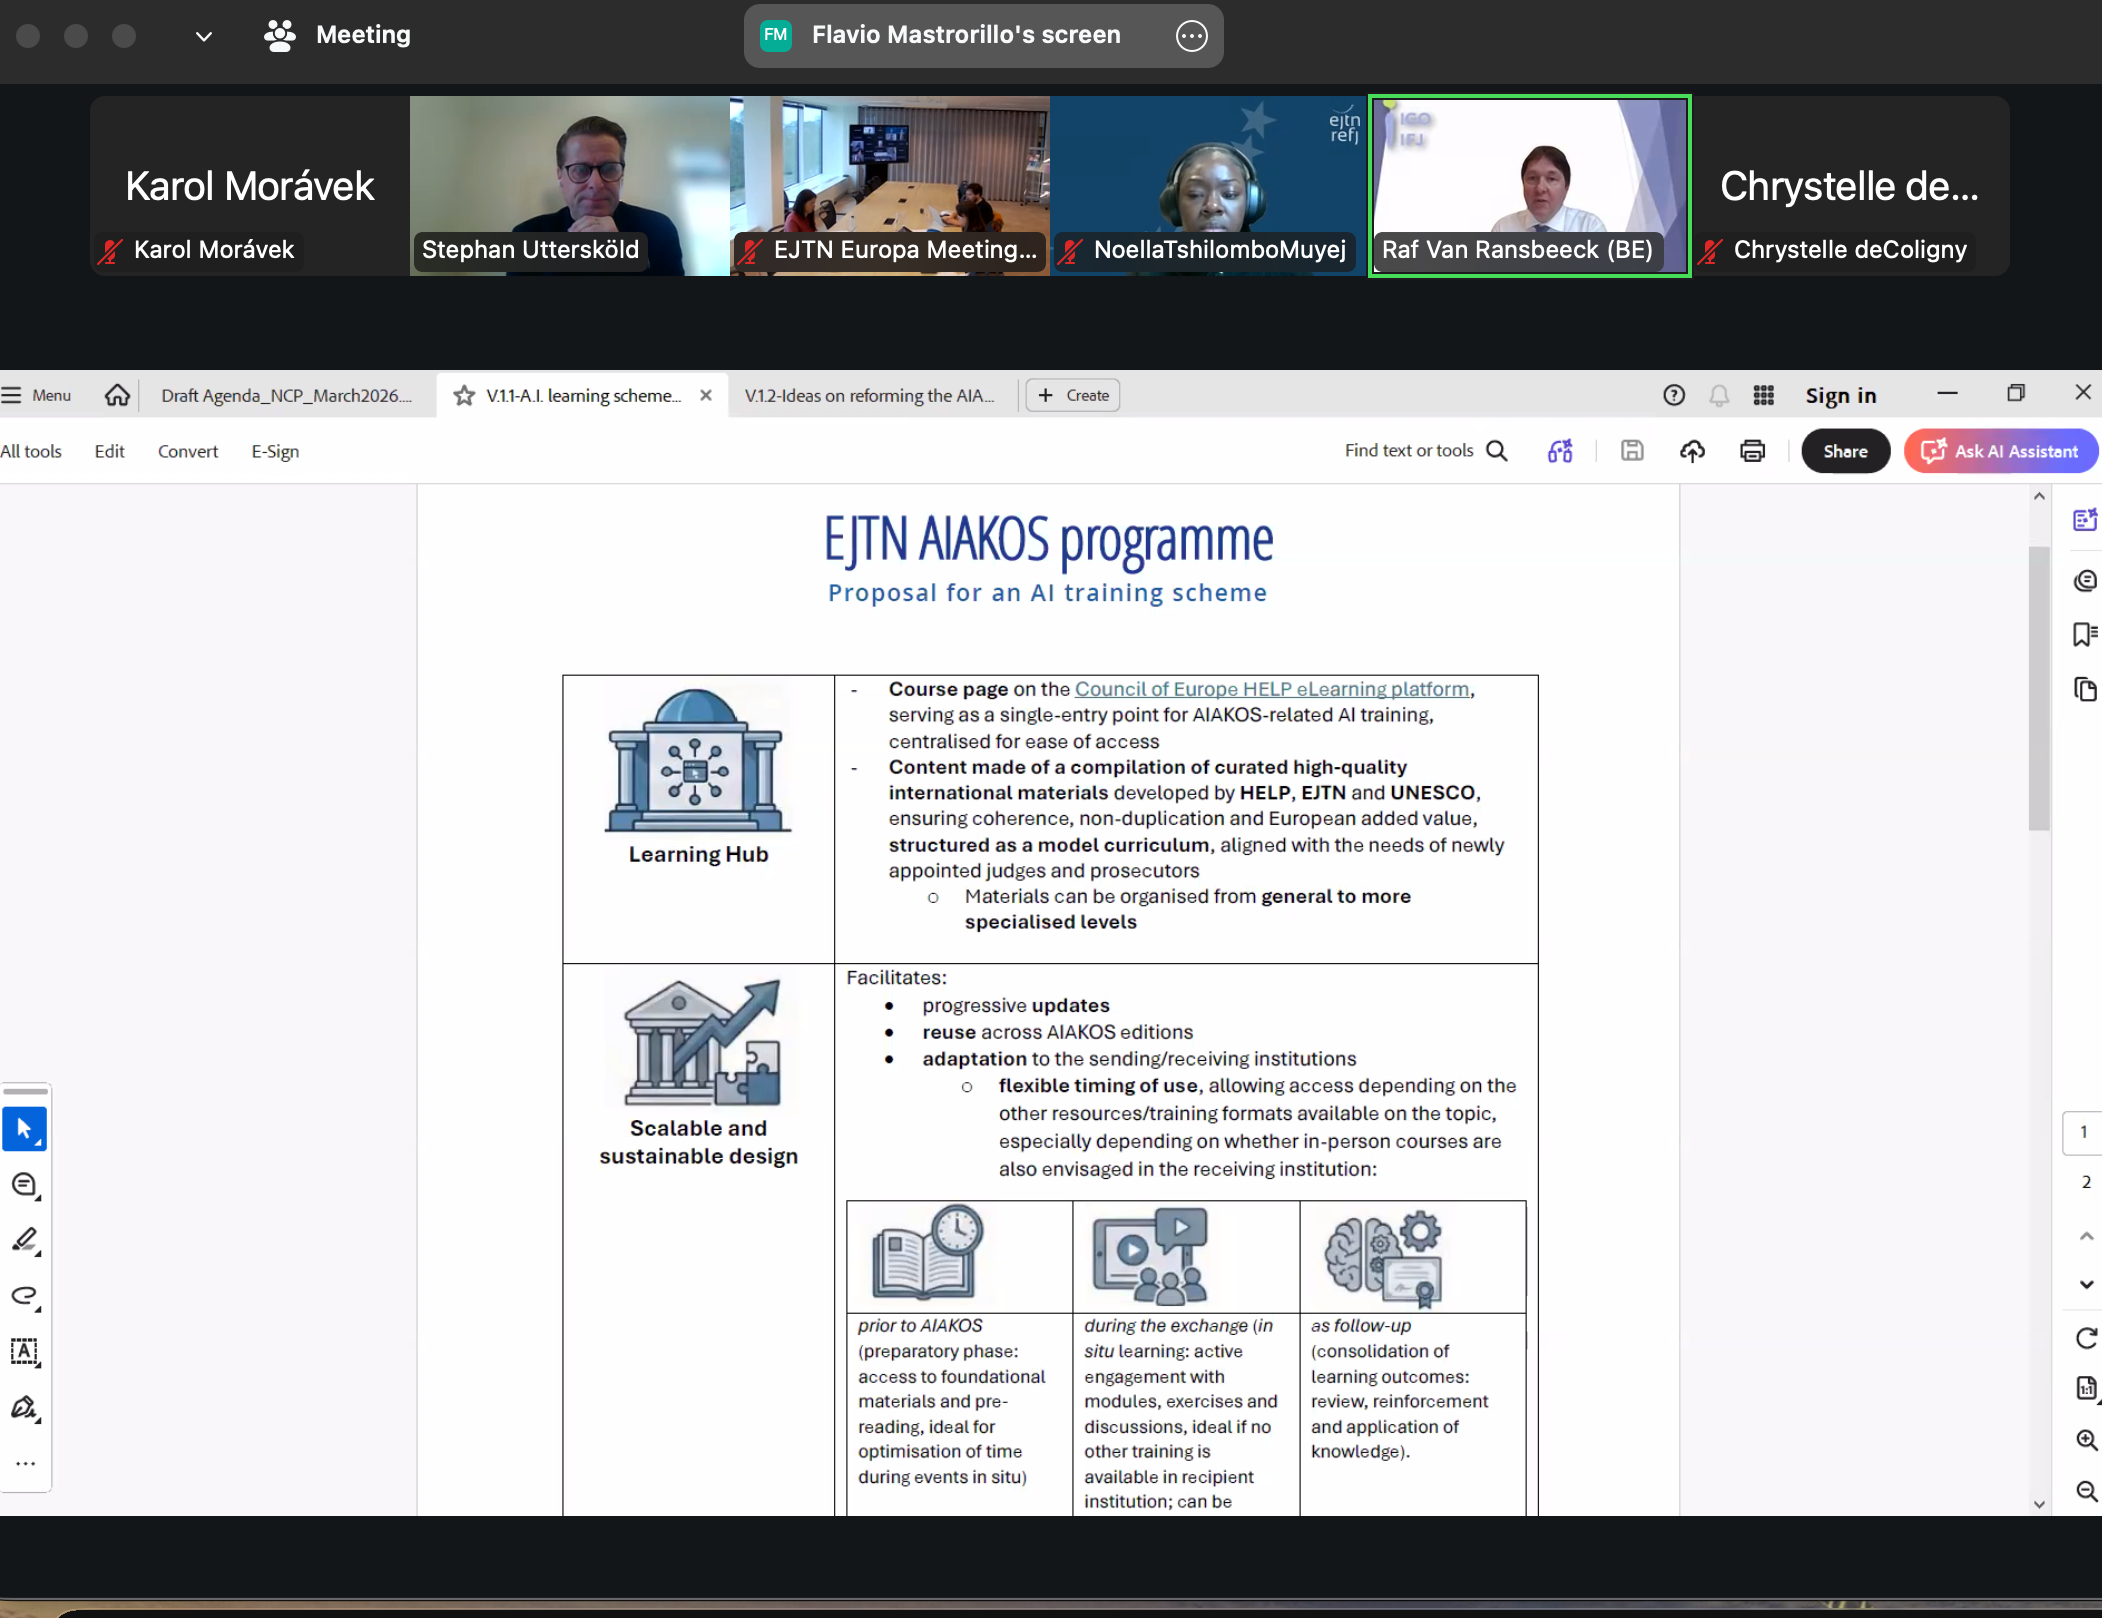The image size is (2102, 1618).
Task: Click the AI summary icon next to search
Action: point(1560,451)
